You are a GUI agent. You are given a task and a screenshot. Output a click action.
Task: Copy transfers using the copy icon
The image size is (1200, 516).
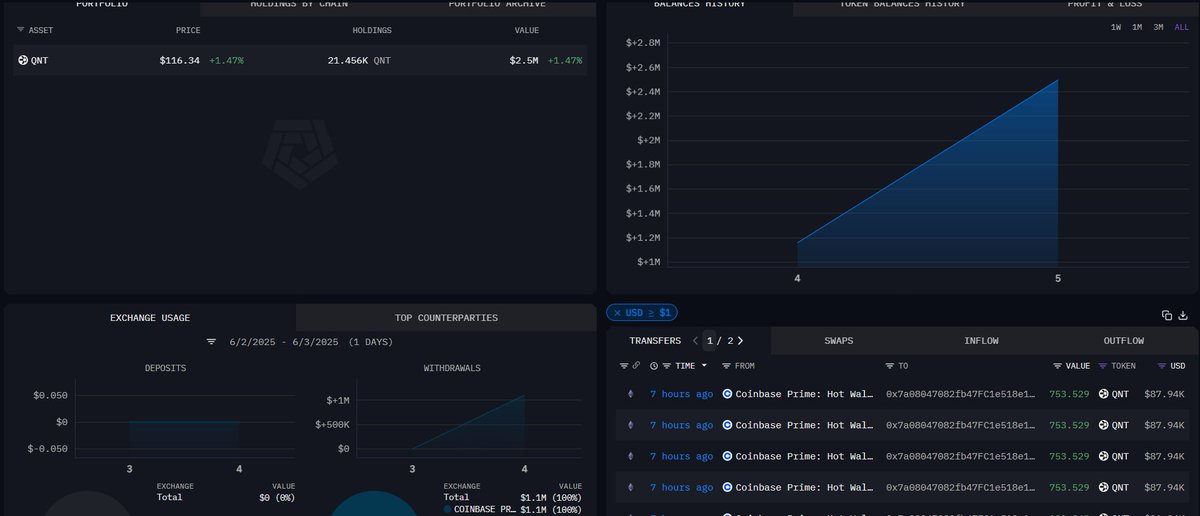pyautogui.click(x=1167, y=315)
